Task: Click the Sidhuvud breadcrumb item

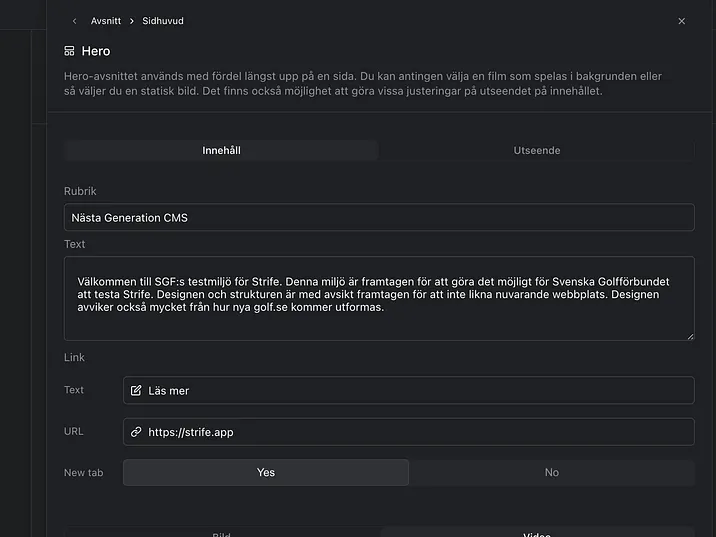Action: point(163,21)
